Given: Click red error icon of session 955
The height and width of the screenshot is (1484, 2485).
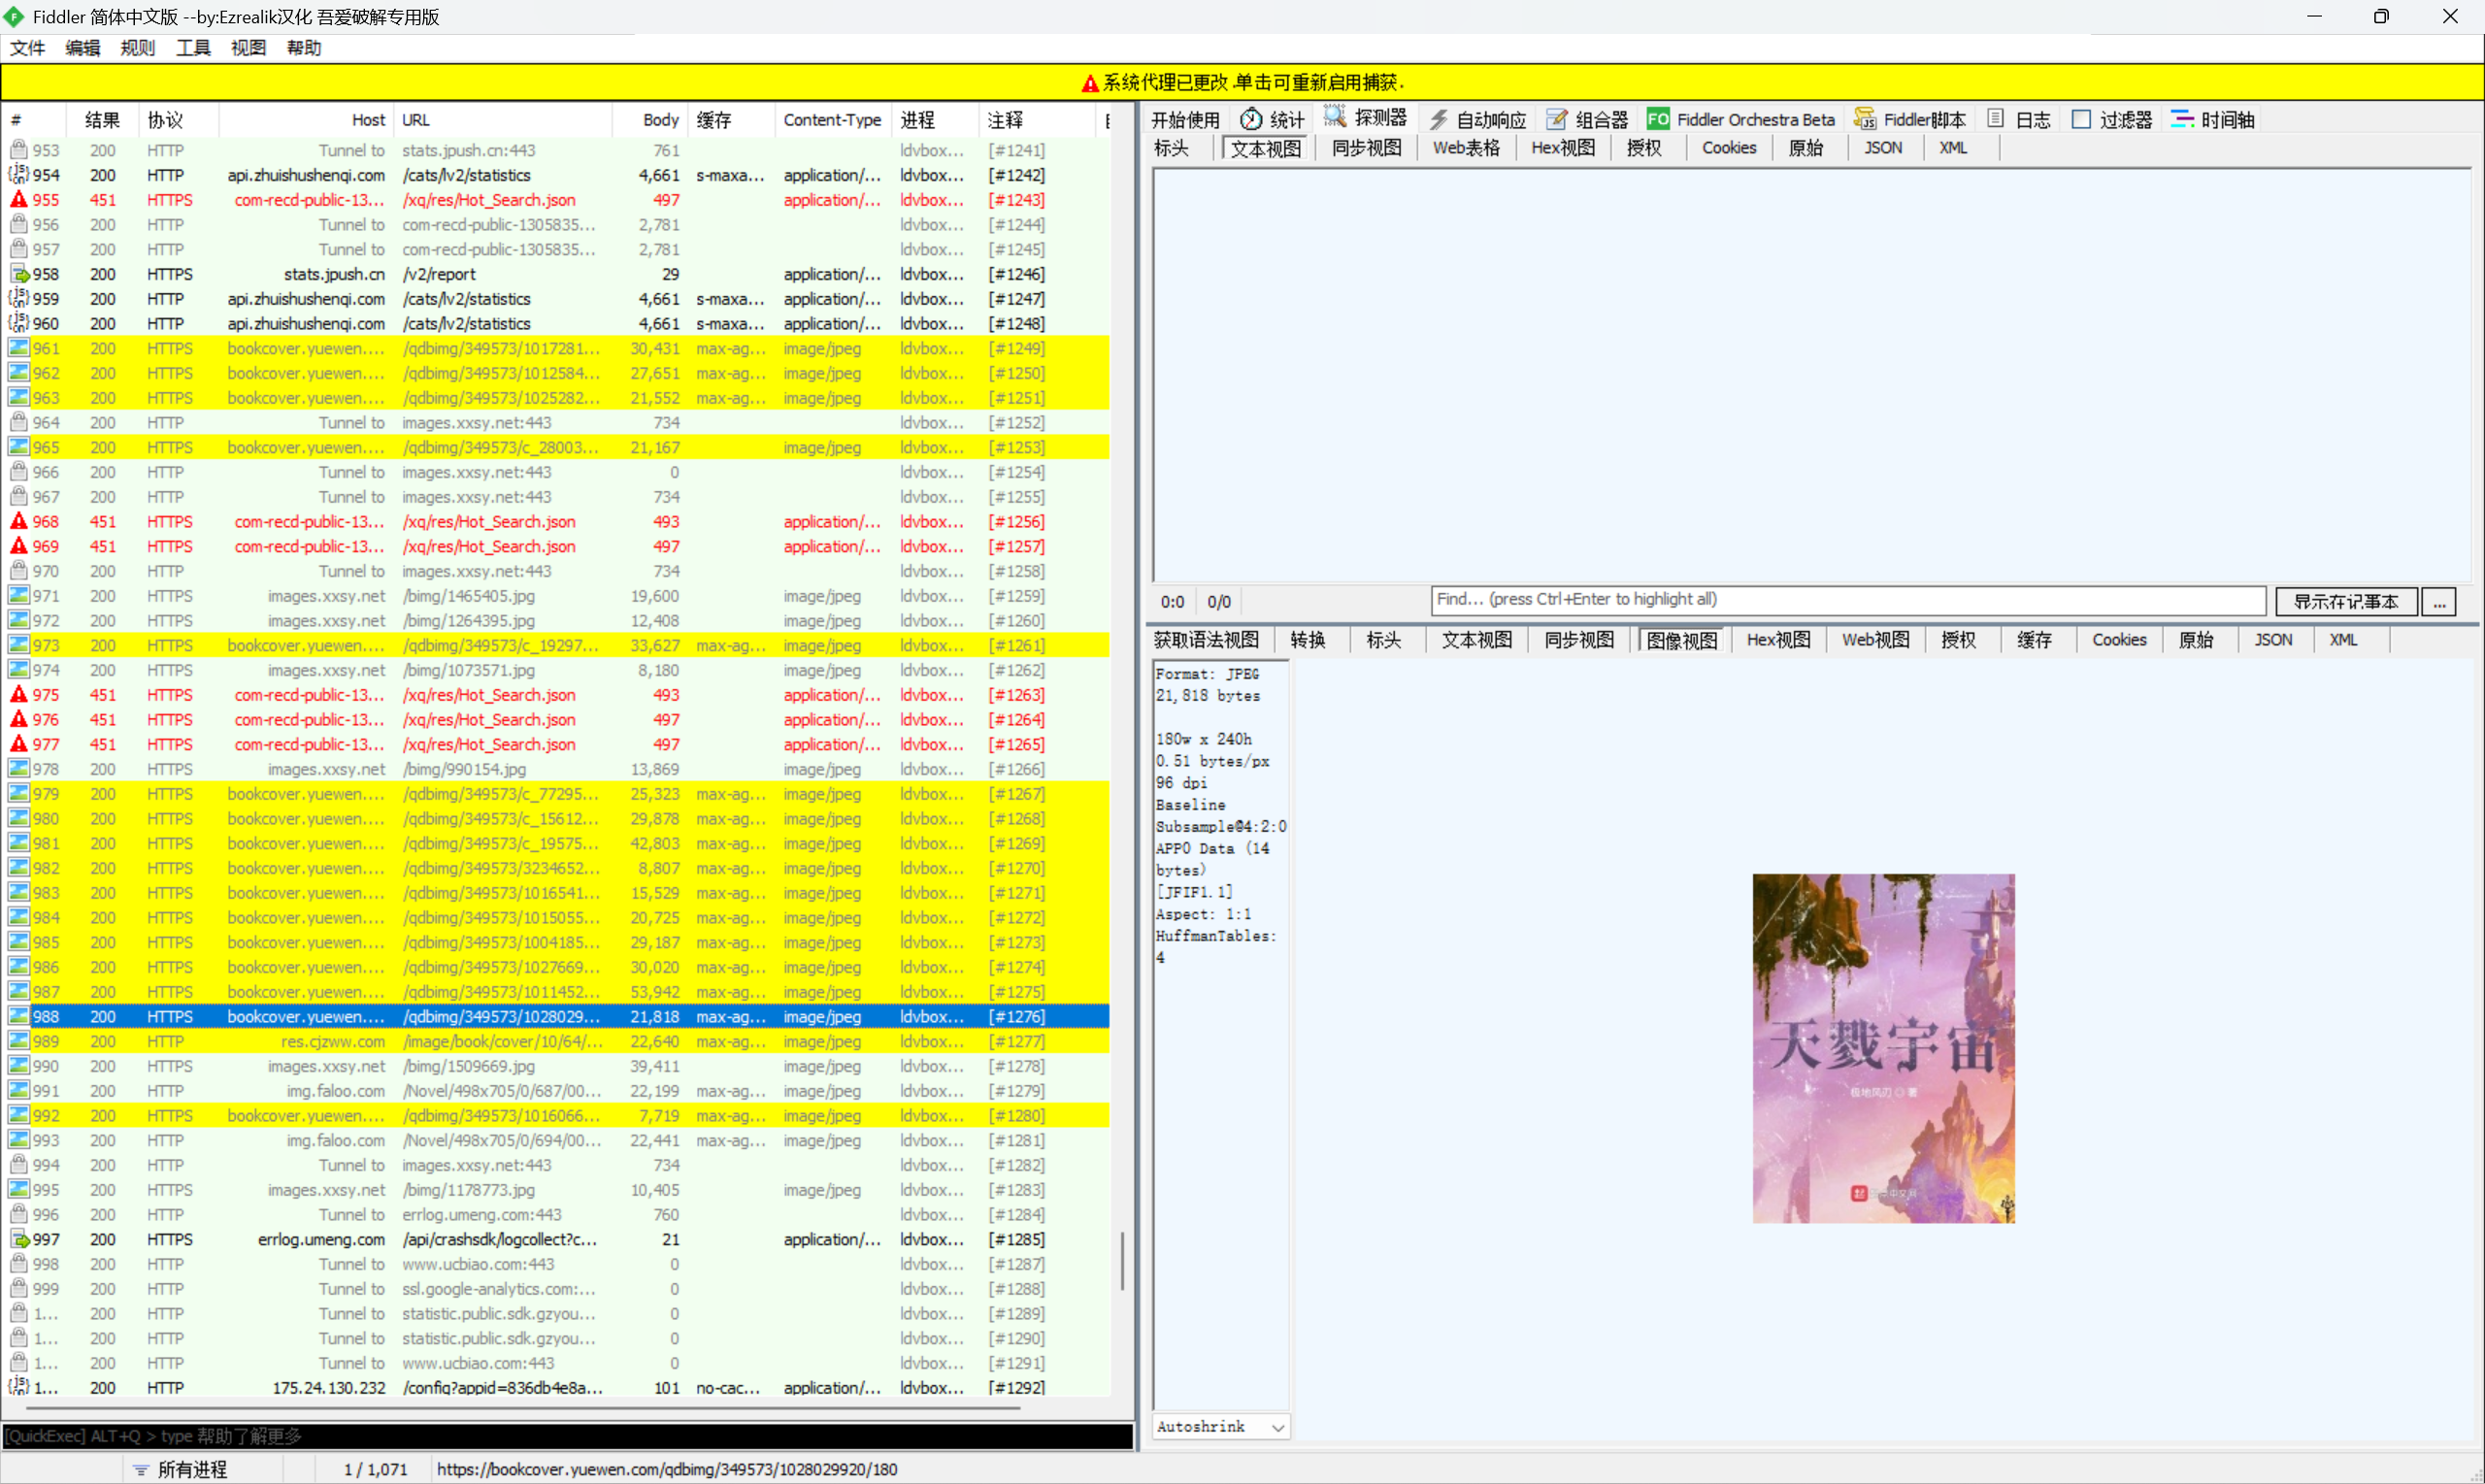Looking at the screenshot, I should [x=19, y=199].
